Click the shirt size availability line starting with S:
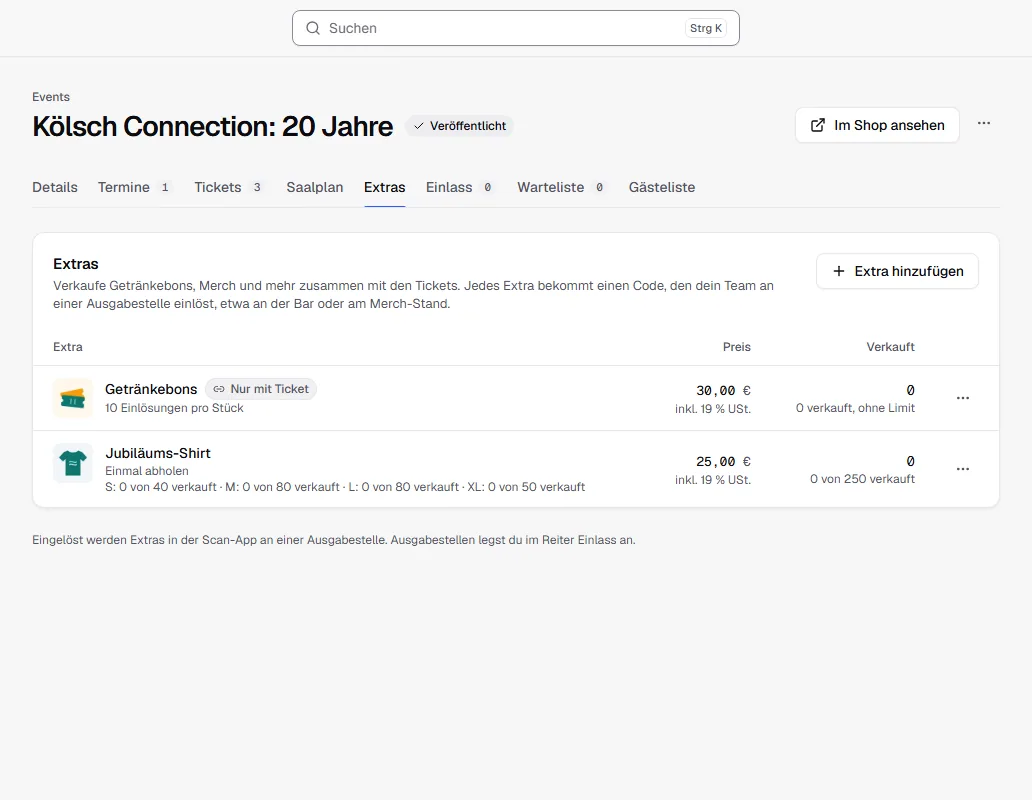1032x800 pixels. coord(345,487)
